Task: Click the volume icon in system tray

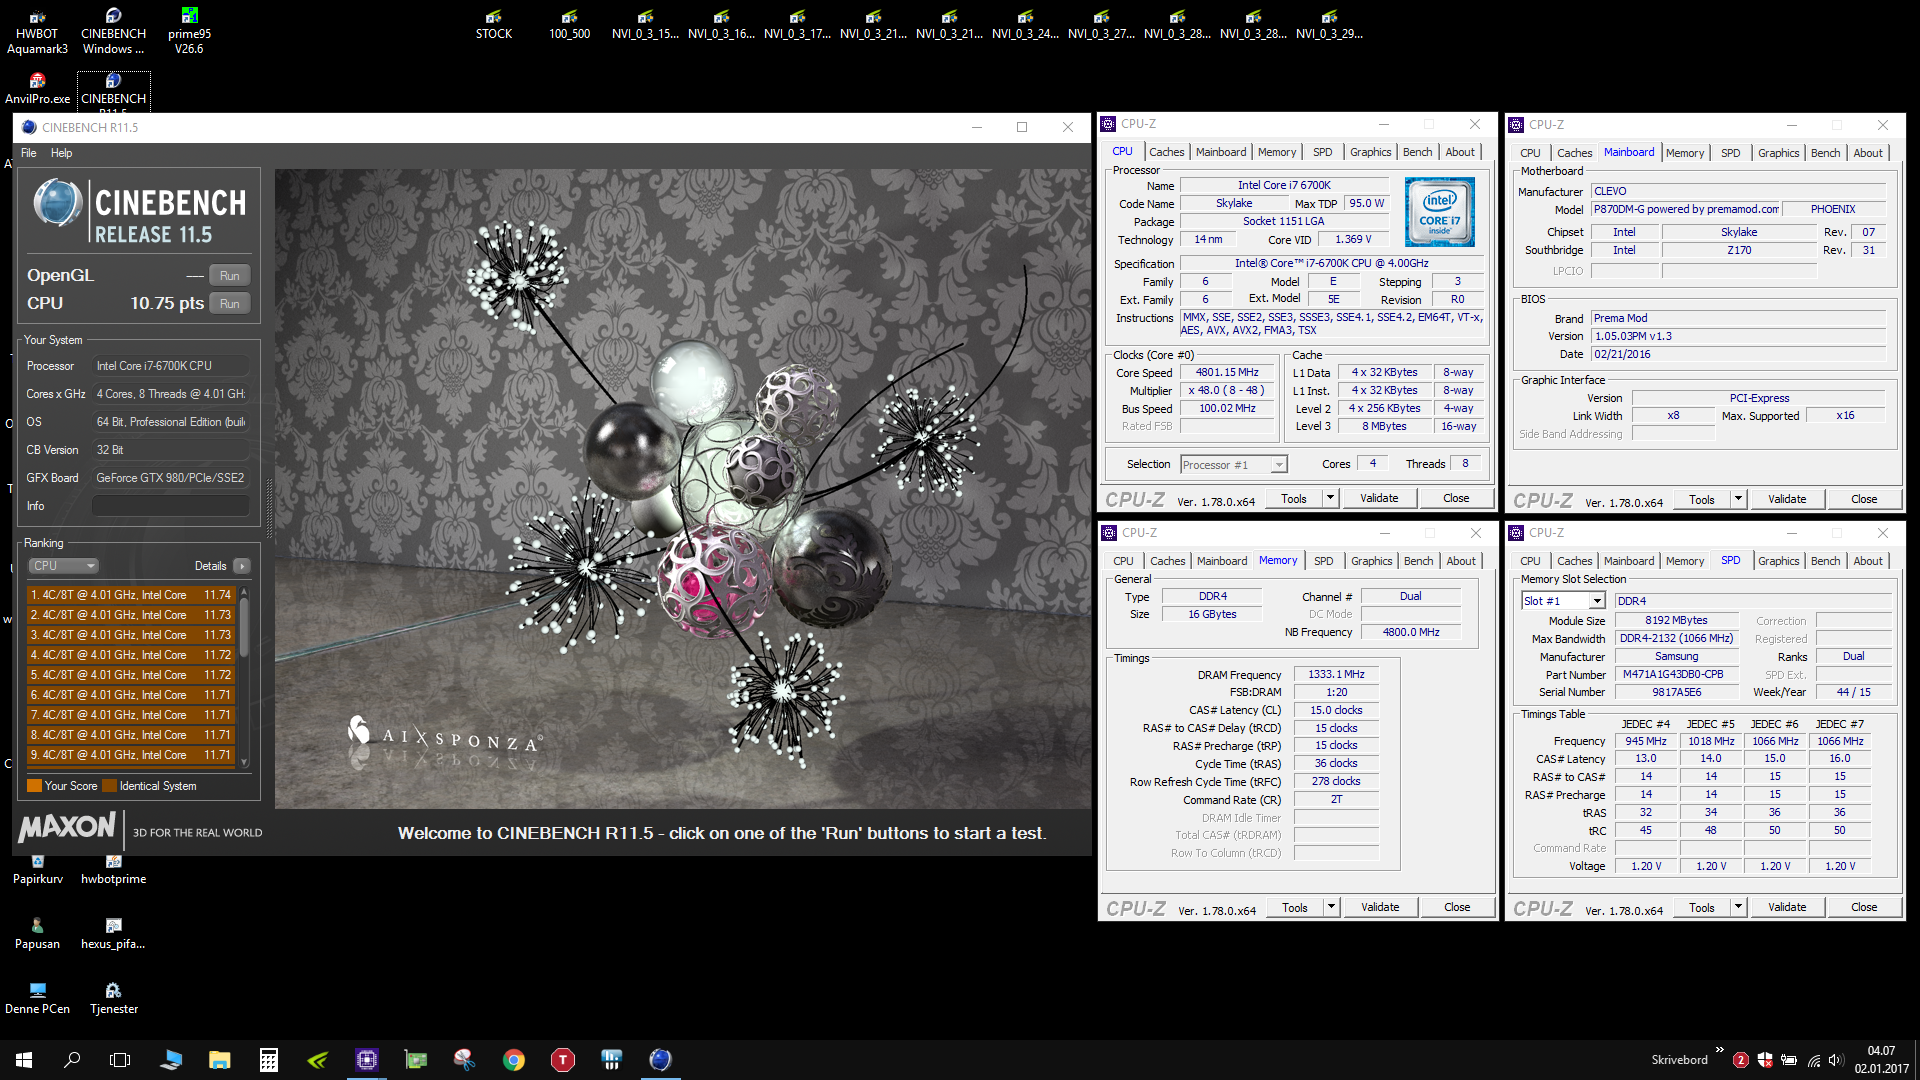Action: tap(1835, 1060)
